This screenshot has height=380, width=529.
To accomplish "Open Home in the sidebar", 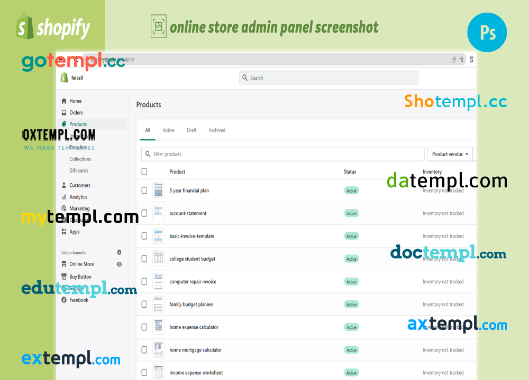I will point(72,101).
